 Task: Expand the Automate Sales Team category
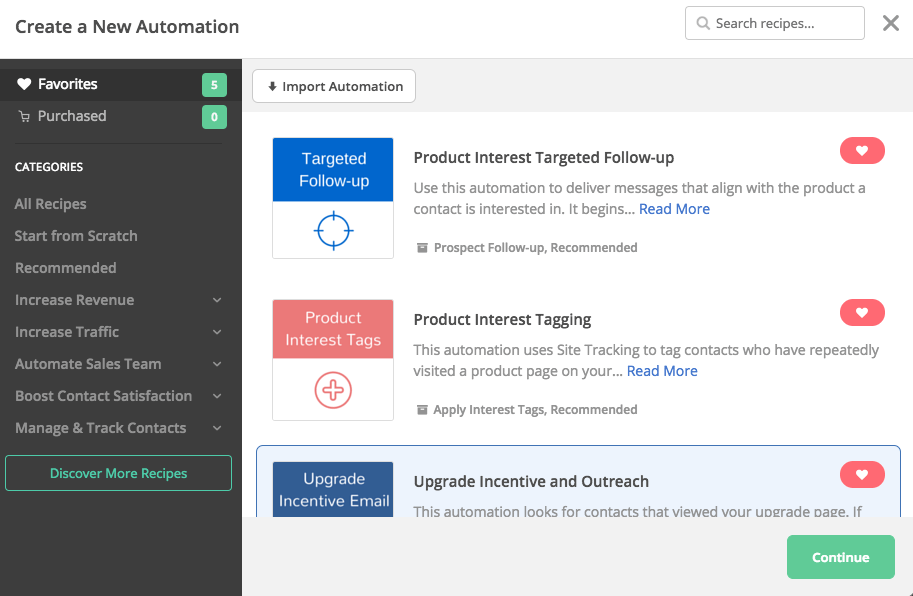point(217,364)
